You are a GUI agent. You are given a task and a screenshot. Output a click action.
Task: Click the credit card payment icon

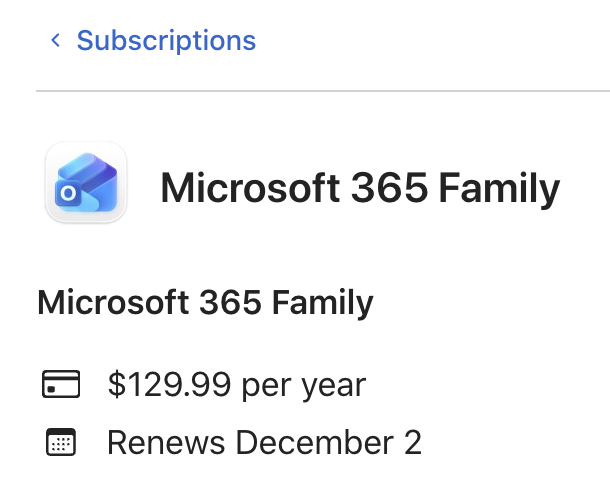61,384
